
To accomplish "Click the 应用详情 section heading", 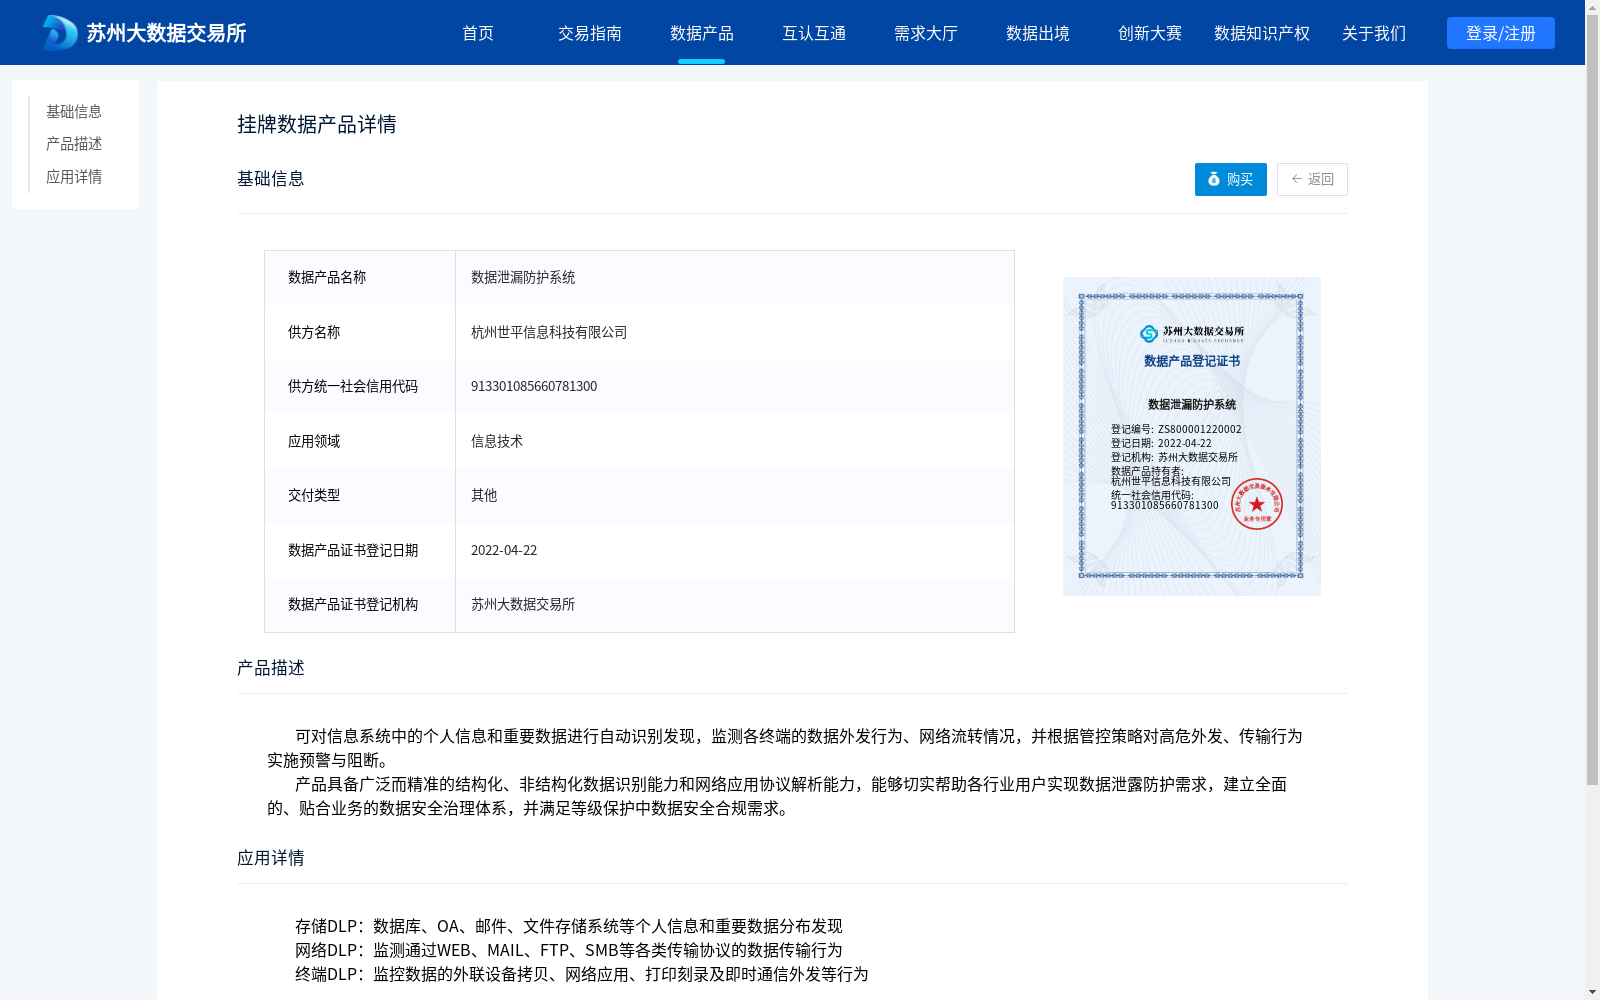I will pyautogui.click(x=271, y=857).
